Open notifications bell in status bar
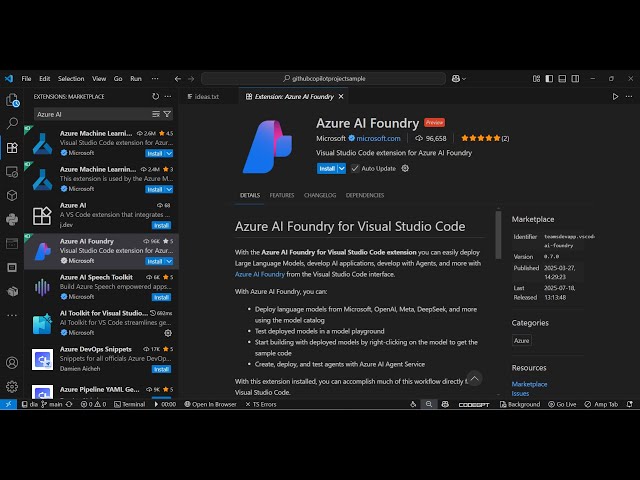Screen dimensions: 640x480 (x=630, y=404)
